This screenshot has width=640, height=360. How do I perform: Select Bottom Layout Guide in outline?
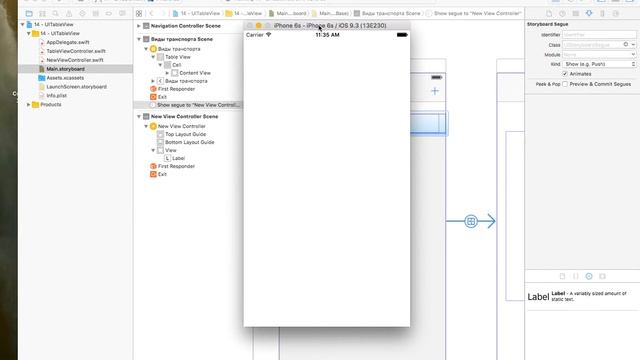[x=189, y=142]
